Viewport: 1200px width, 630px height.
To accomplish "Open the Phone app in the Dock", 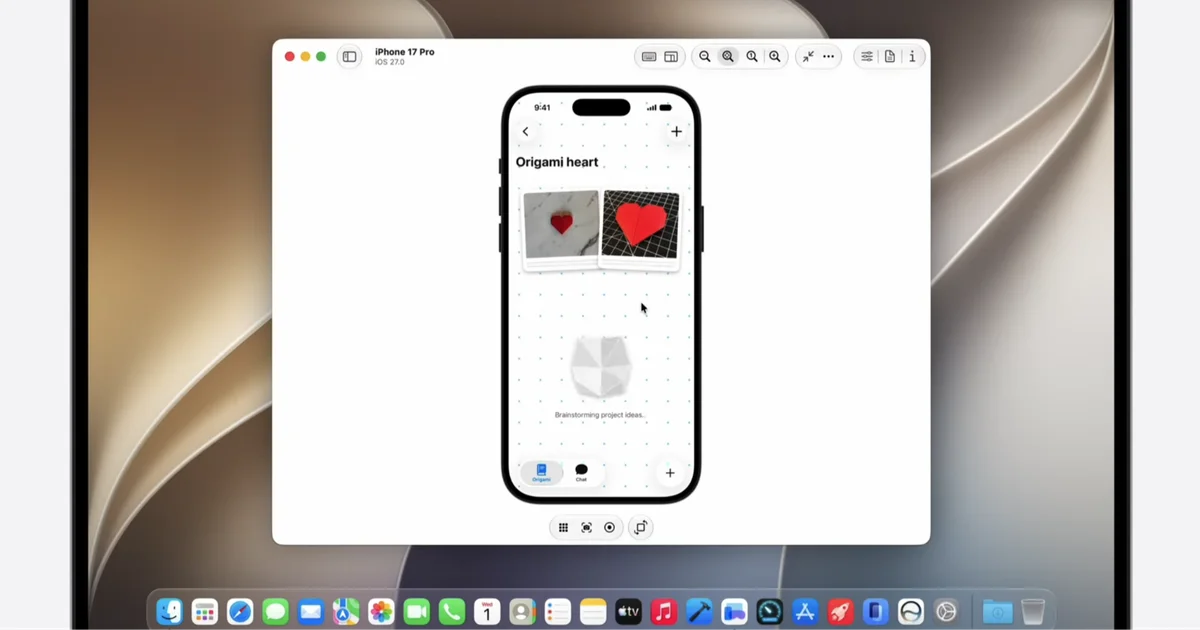I will point(452,611).
